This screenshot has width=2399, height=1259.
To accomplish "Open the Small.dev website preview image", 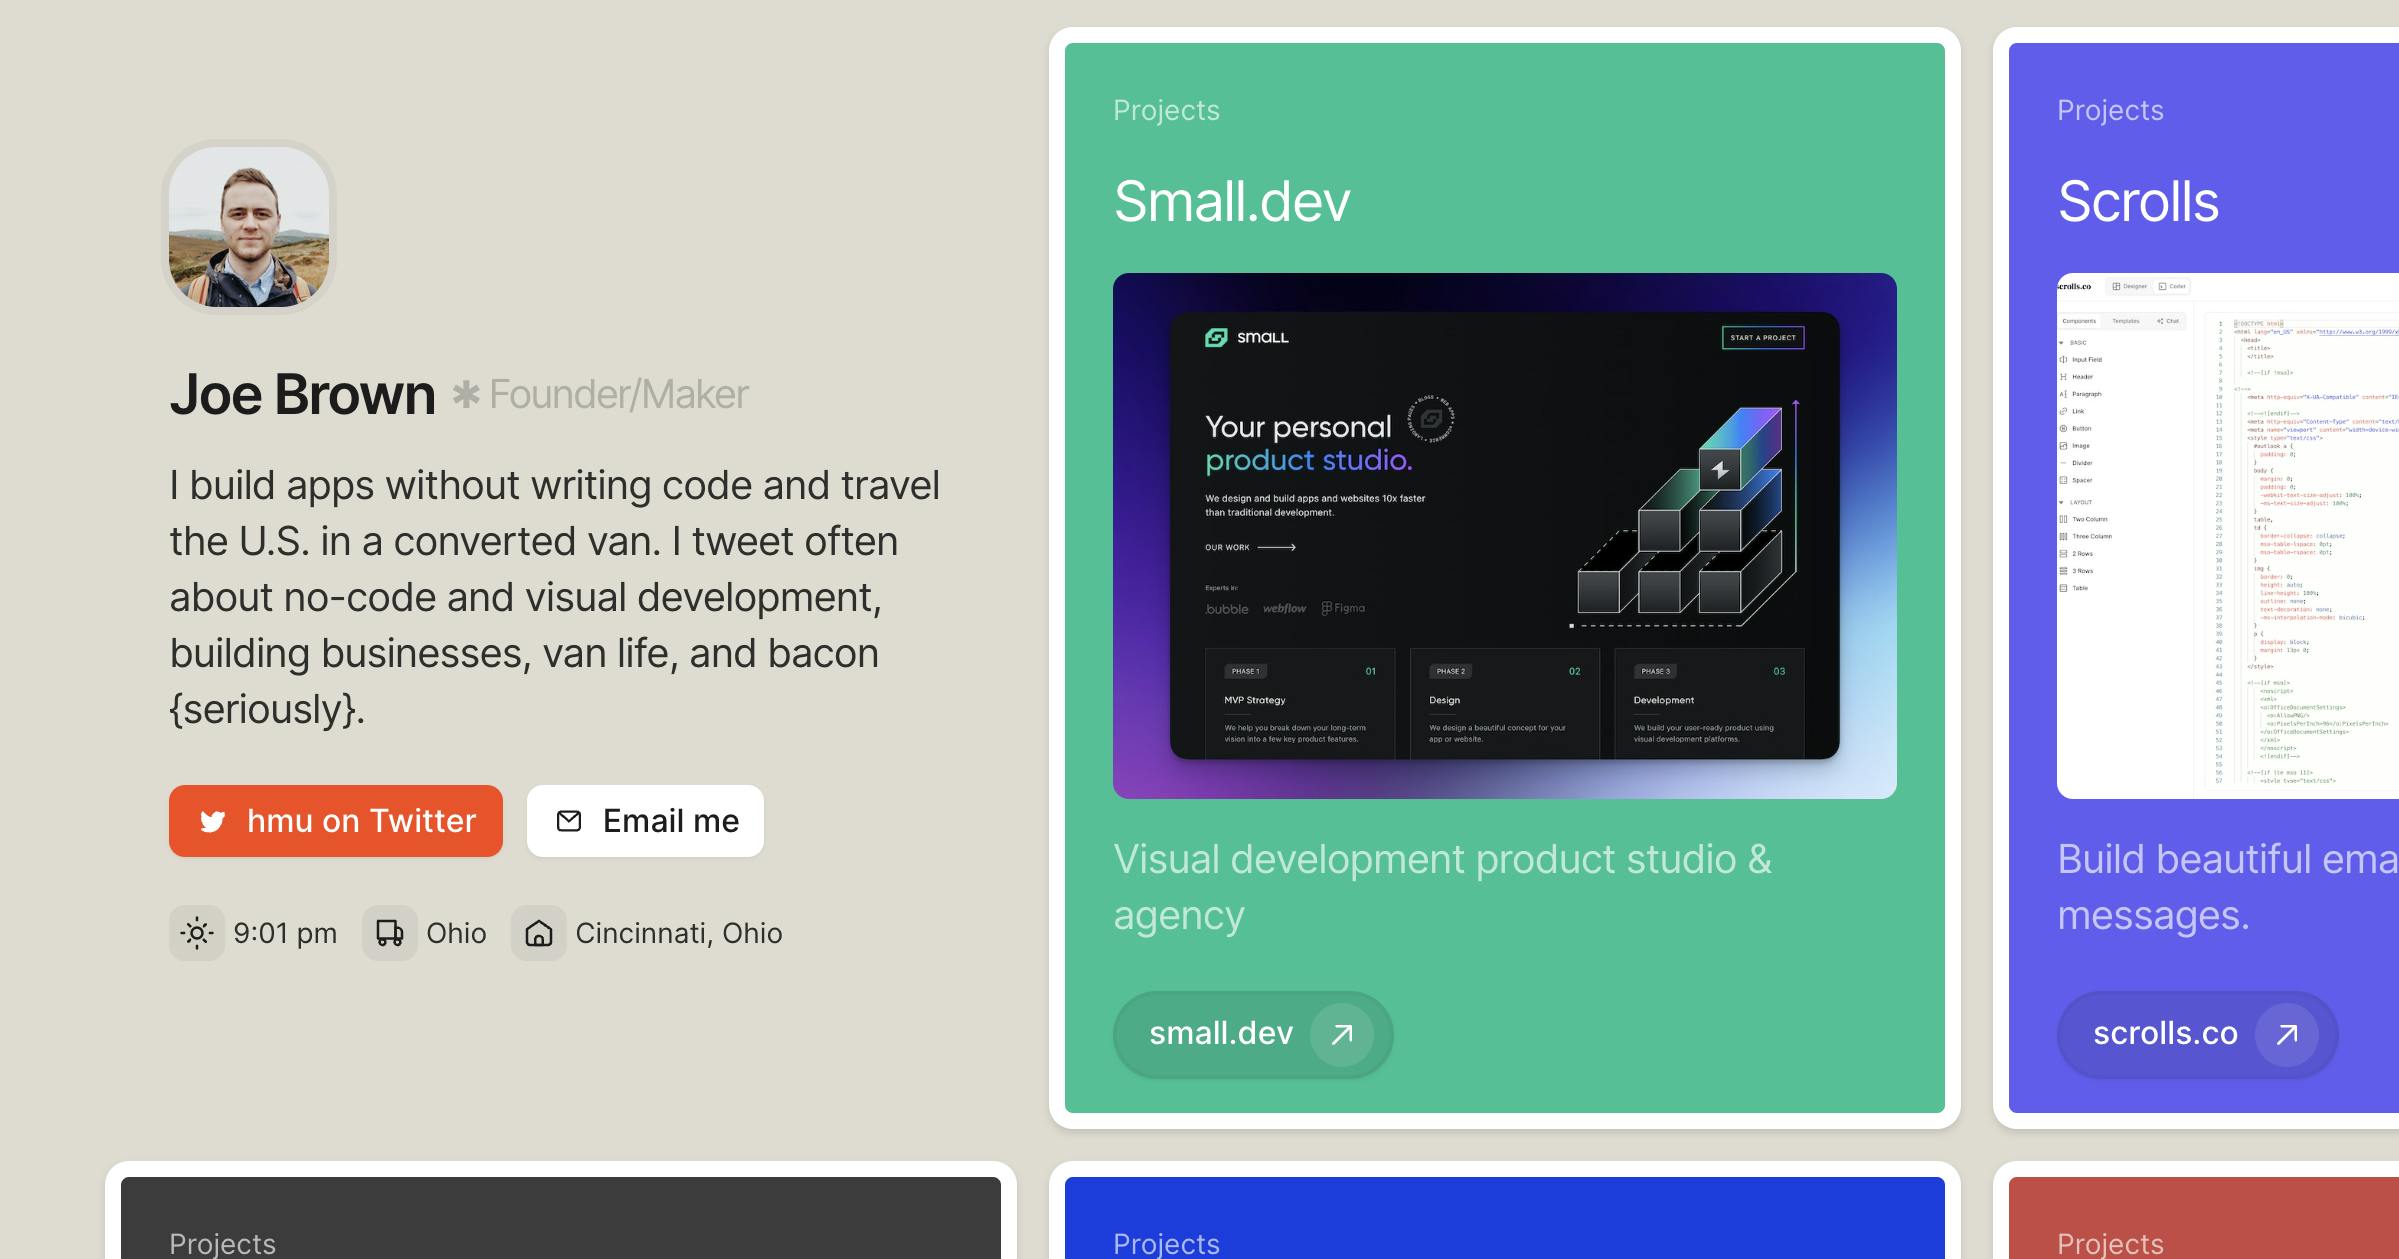I will (x=1505, y=536).
